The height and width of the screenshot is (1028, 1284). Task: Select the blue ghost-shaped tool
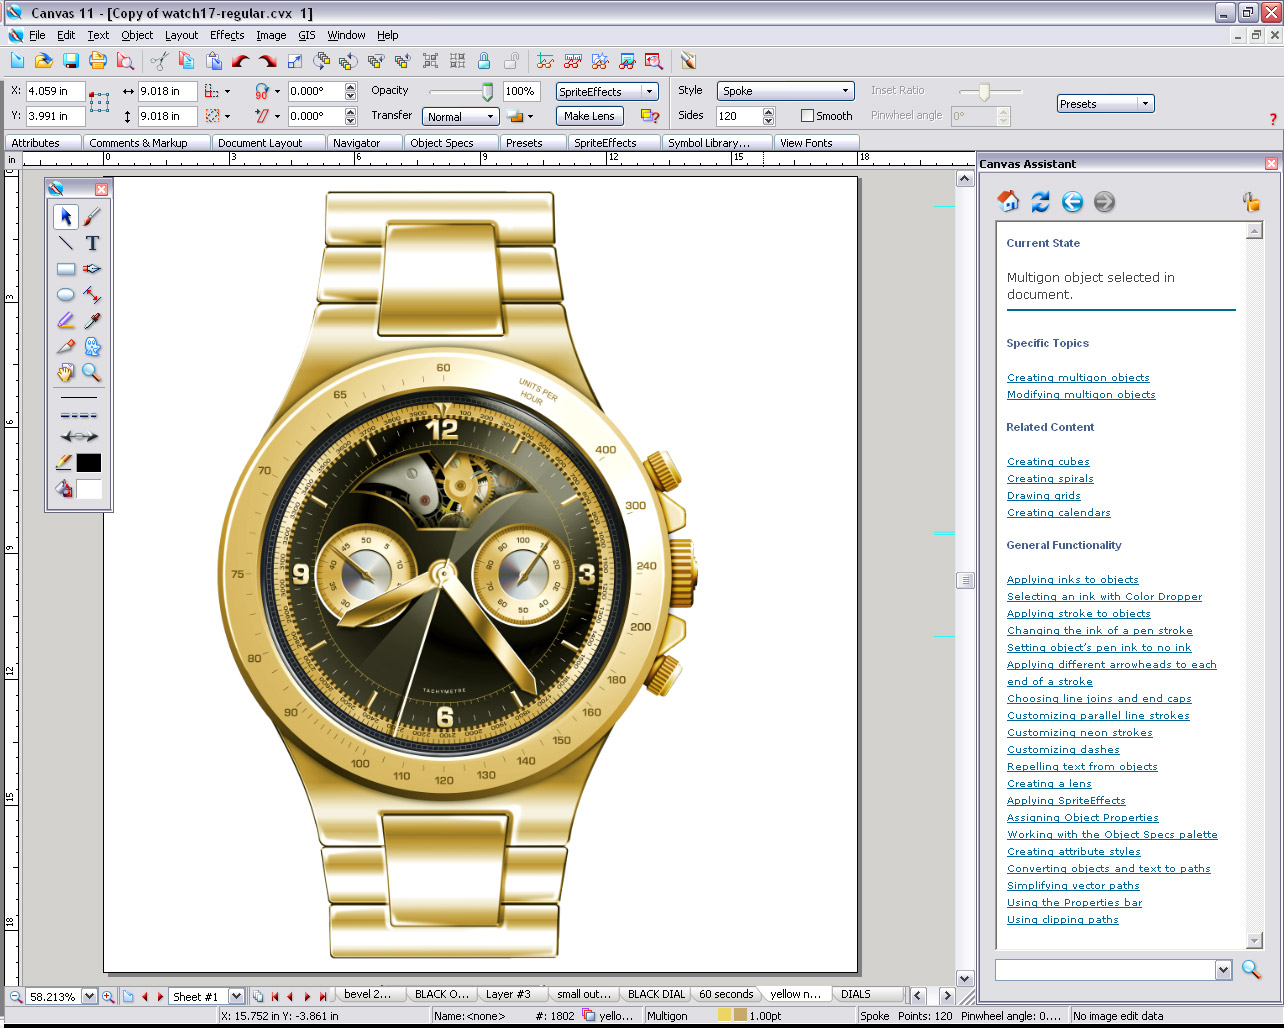92,347
